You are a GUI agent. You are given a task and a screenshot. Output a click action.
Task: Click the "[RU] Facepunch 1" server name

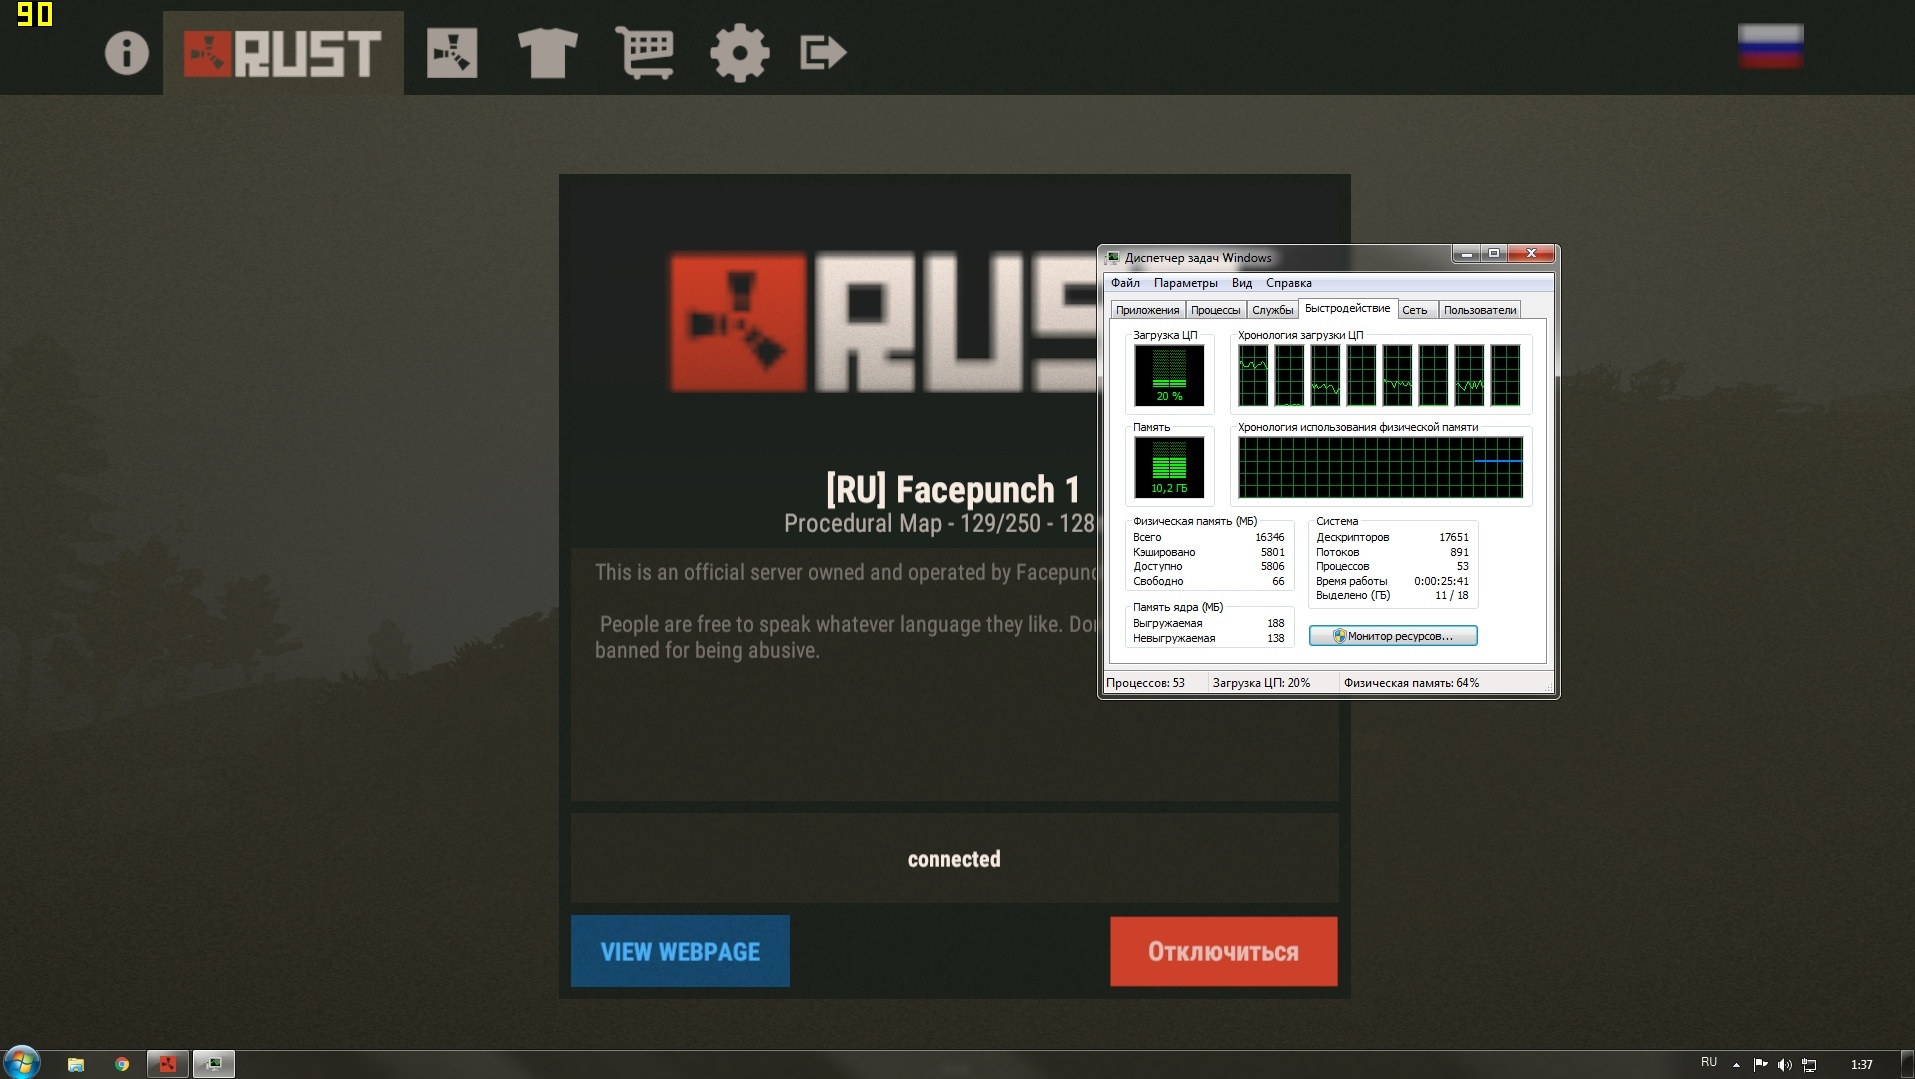953,490
